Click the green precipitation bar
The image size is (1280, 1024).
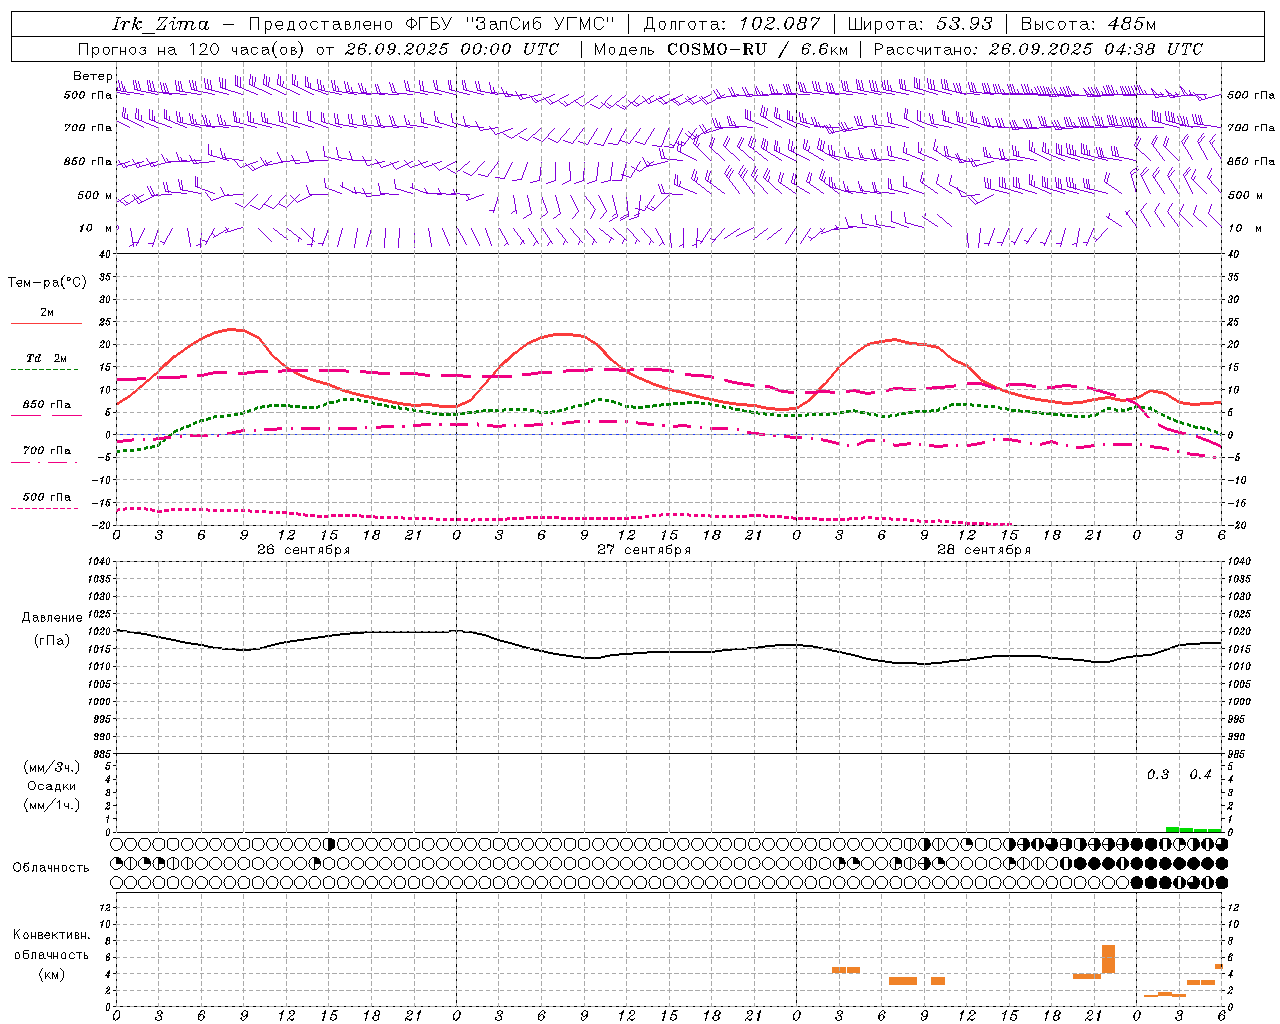click(x=1194, y=829)
